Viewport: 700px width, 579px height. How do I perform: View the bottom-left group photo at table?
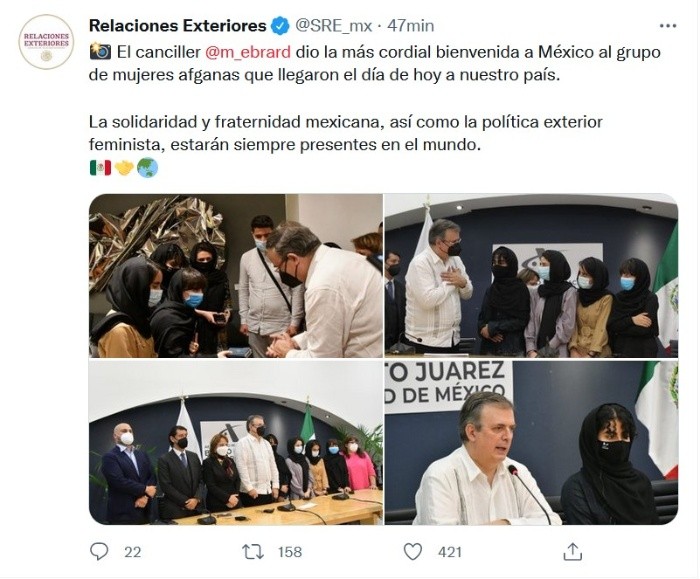pyautogui.click(x=236, y=442)
